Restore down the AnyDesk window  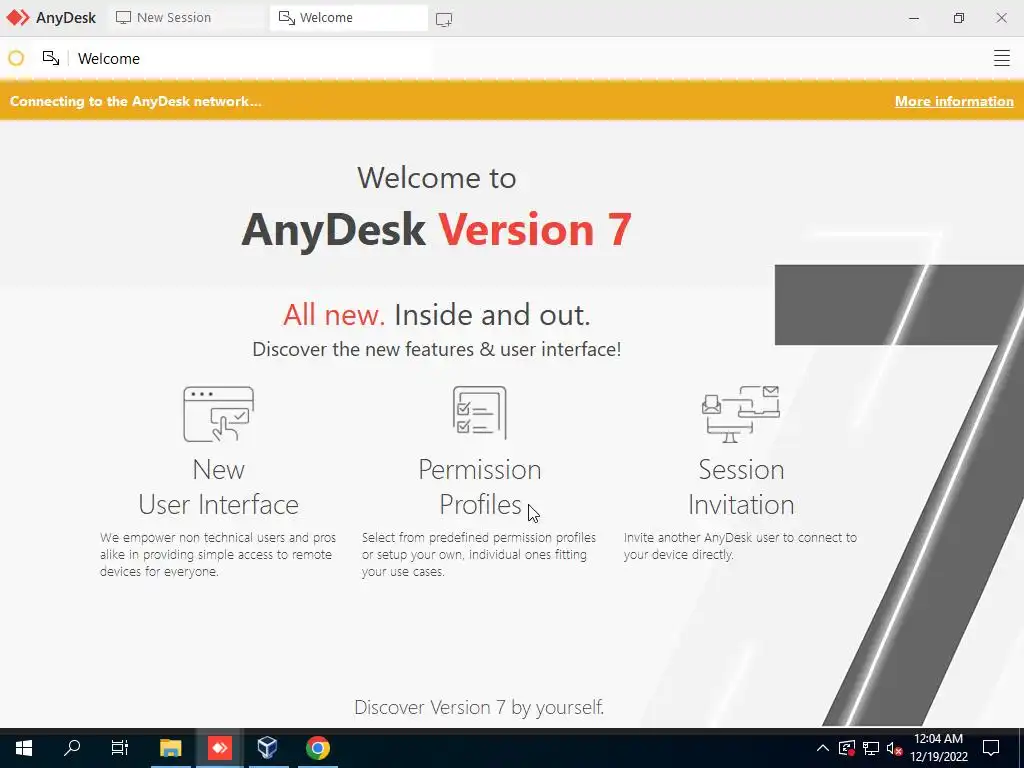(958, 18)
